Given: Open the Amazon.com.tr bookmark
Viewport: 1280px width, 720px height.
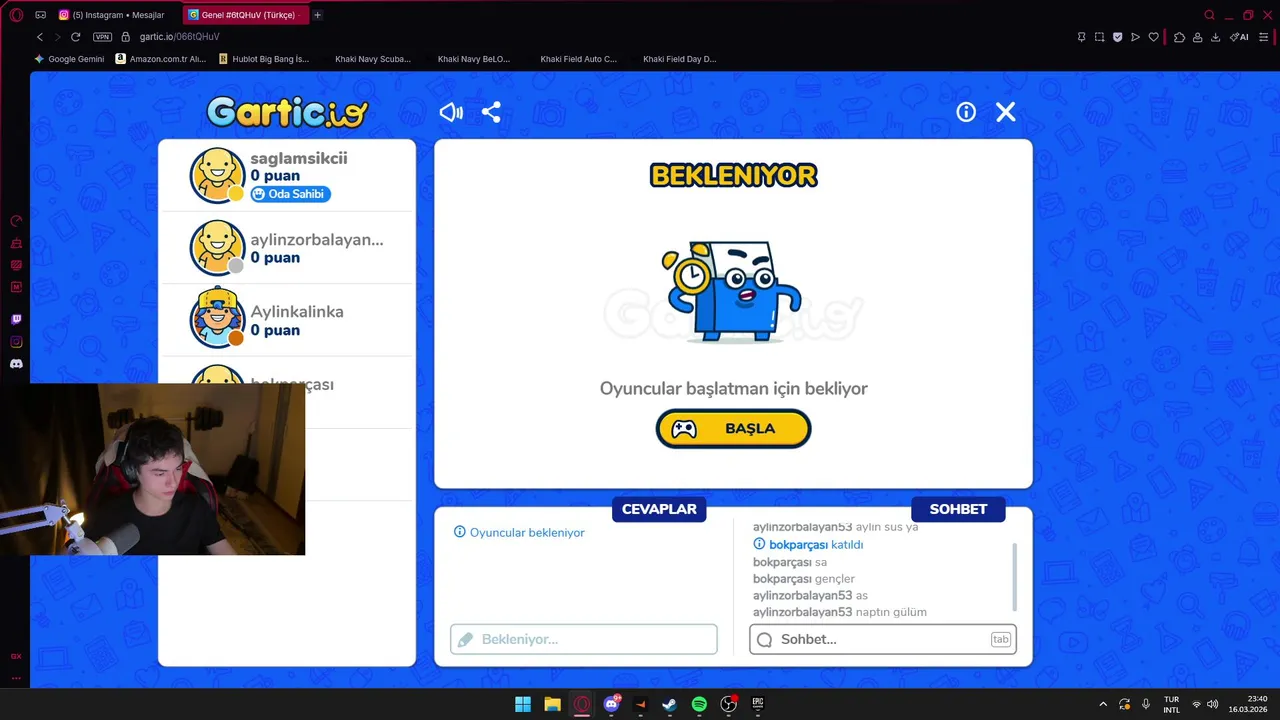Looking at the screenshot, I should (x=161, y=59).
